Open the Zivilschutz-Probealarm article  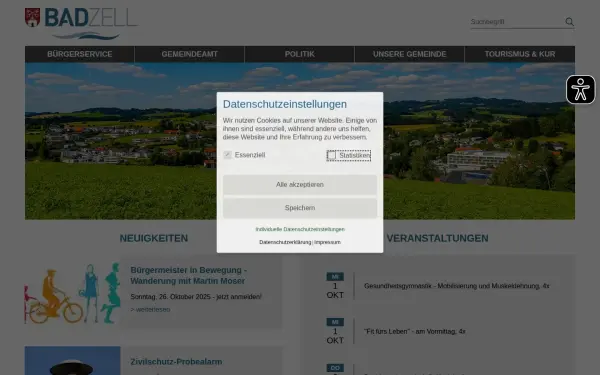[x=176, y=362]
